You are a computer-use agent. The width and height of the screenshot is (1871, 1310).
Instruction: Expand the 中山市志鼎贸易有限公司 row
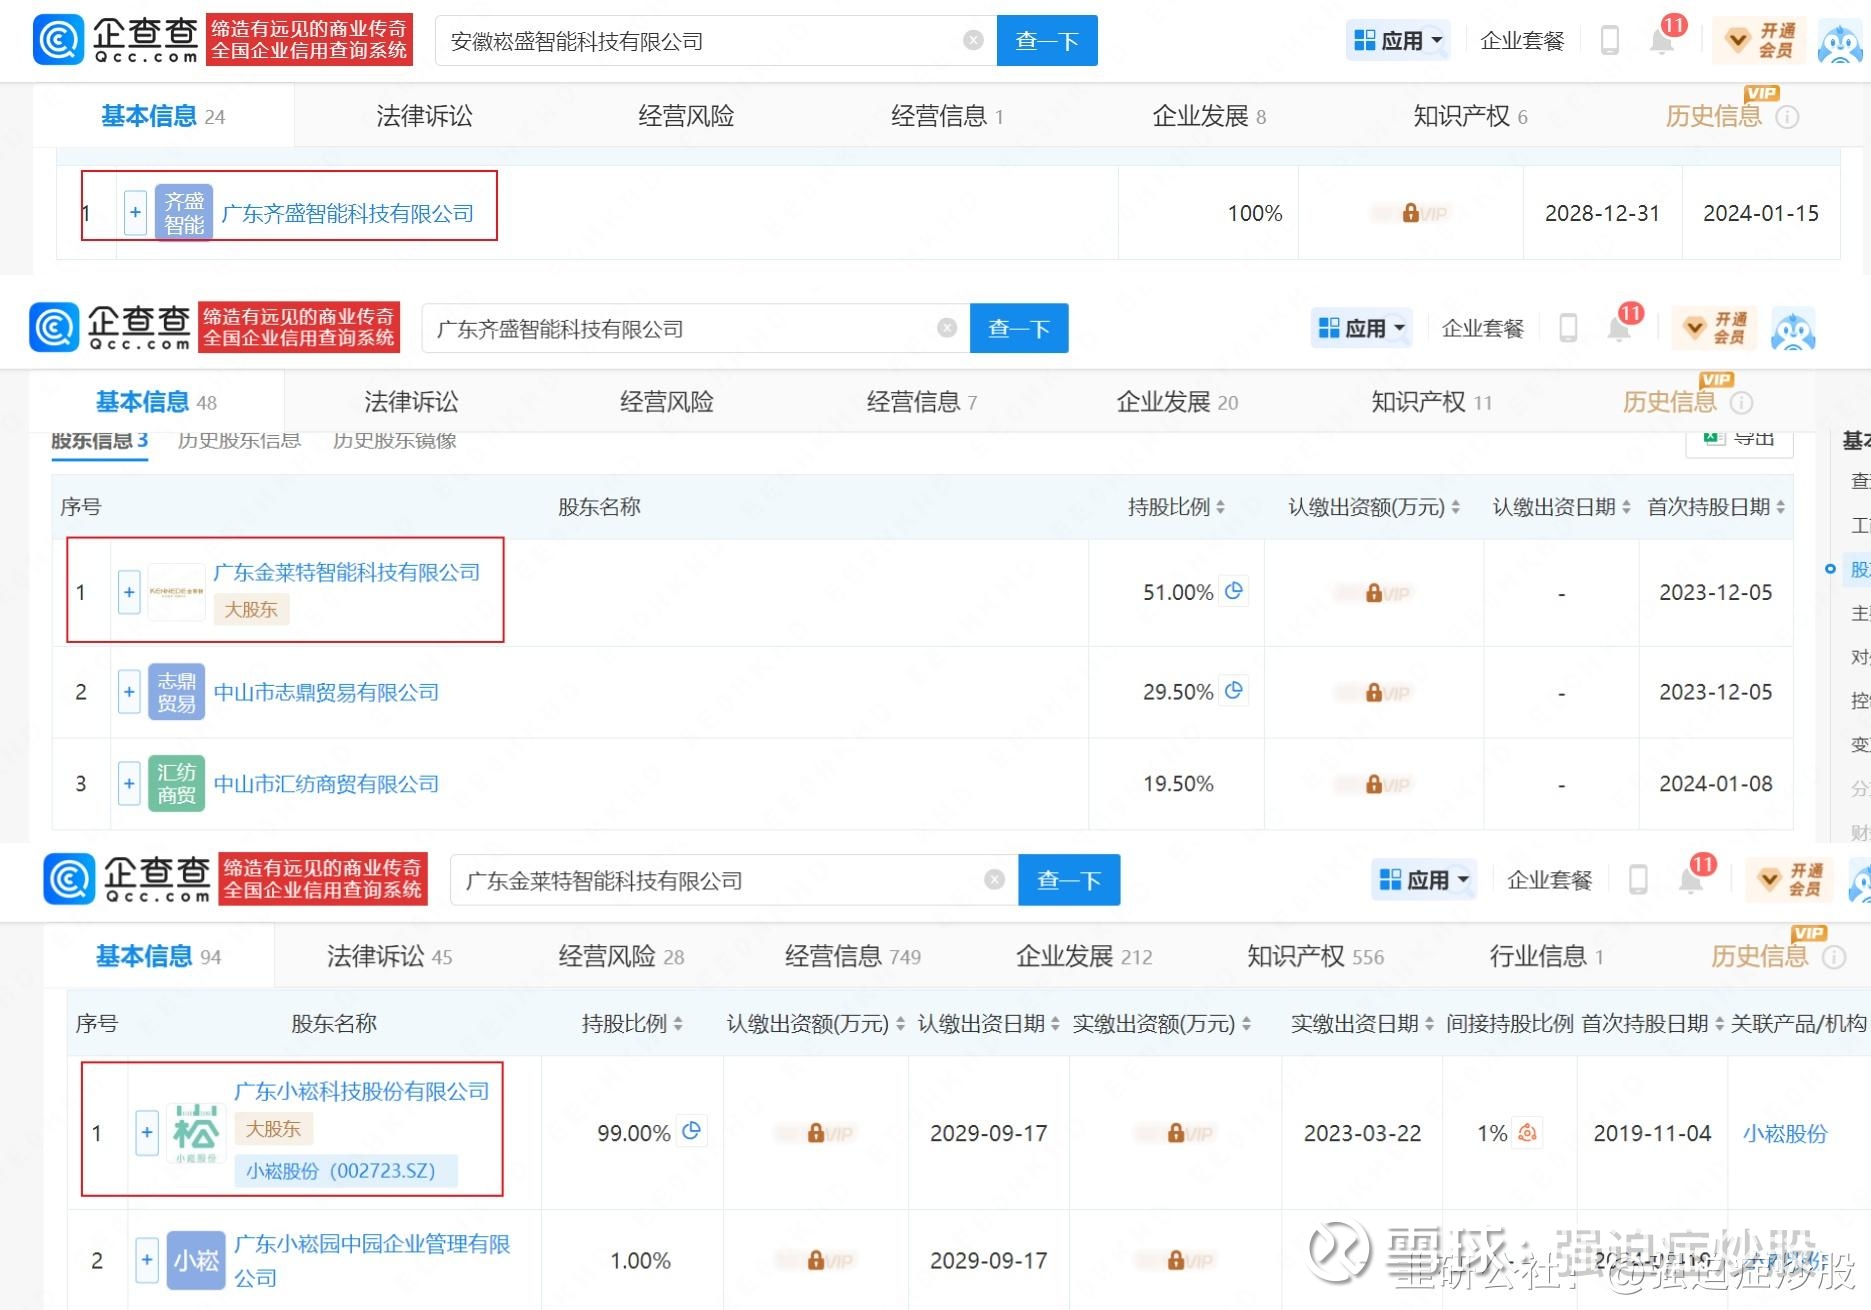click(129, 692)
